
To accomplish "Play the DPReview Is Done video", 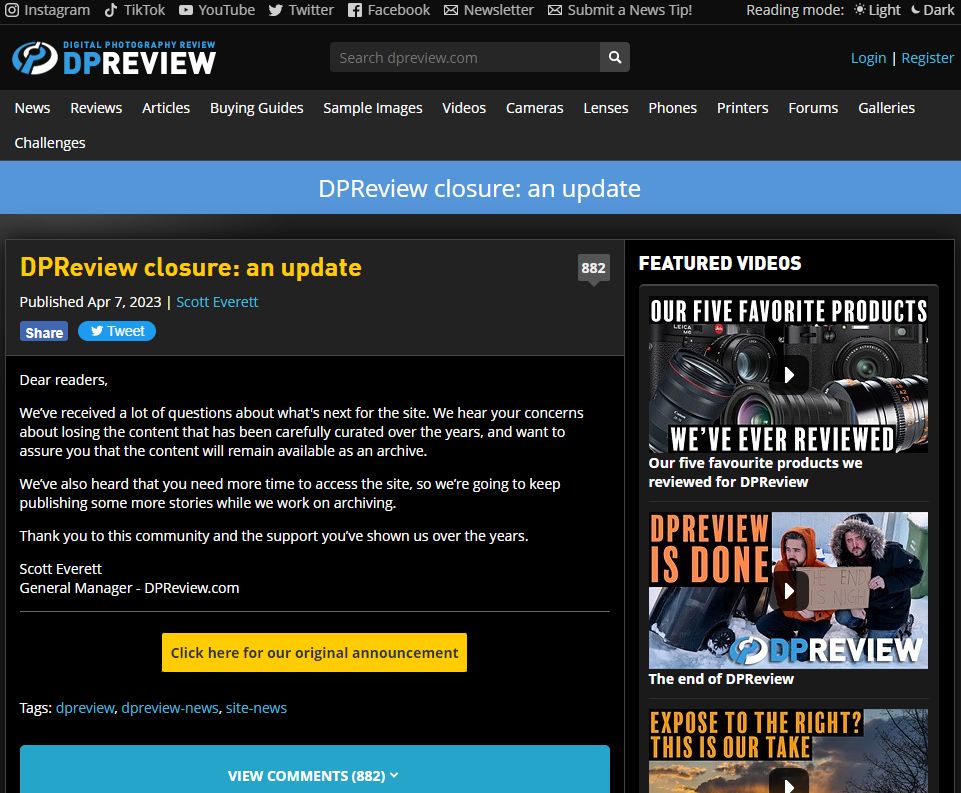I will (x=788, y=590).
